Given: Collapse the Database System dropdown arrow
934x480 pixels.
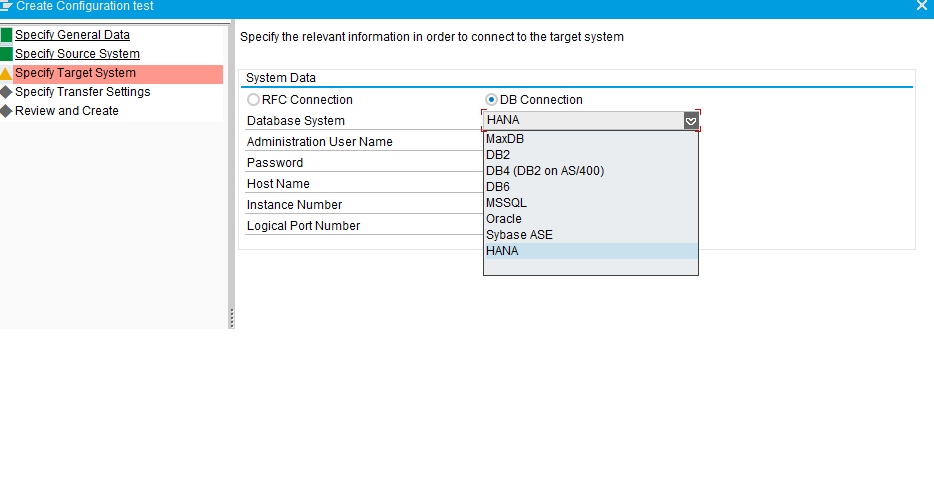Looking at the screenshot, I should 690,121.
